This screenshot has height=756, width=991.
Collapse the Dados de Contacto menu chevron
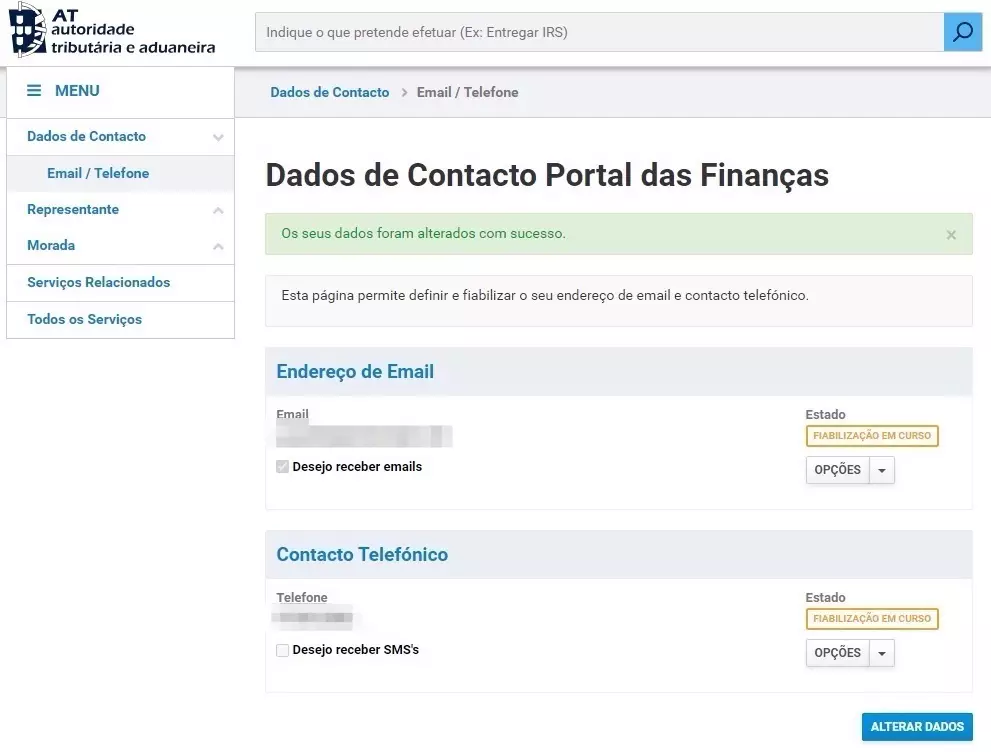pyautogui.click(x=218, y=137)
